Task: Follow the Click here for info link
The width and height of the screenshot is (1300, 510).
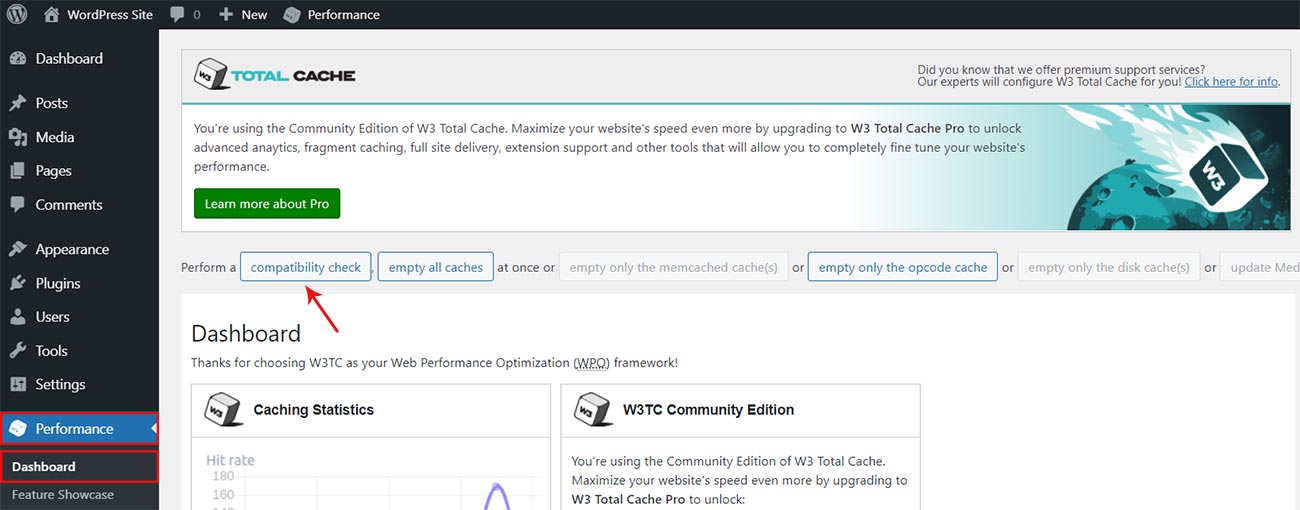Action: point(1231,82)
